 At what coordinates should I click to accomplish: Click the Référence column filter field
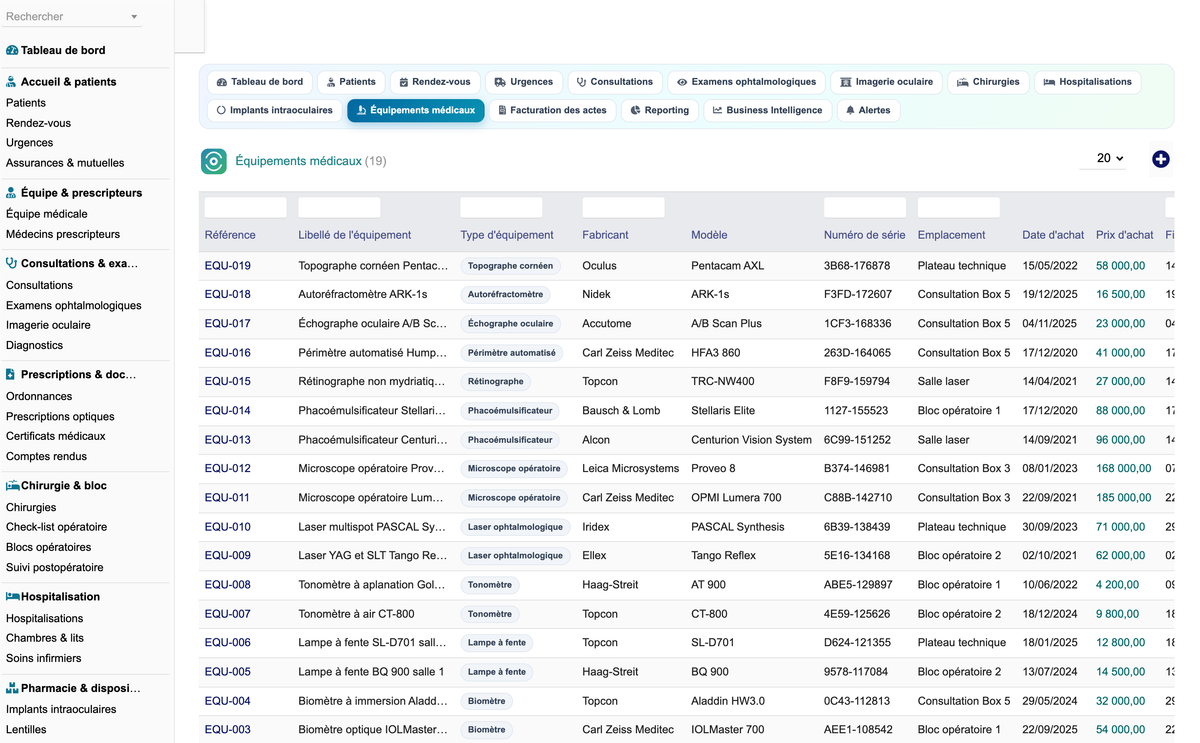click(246, 207)
